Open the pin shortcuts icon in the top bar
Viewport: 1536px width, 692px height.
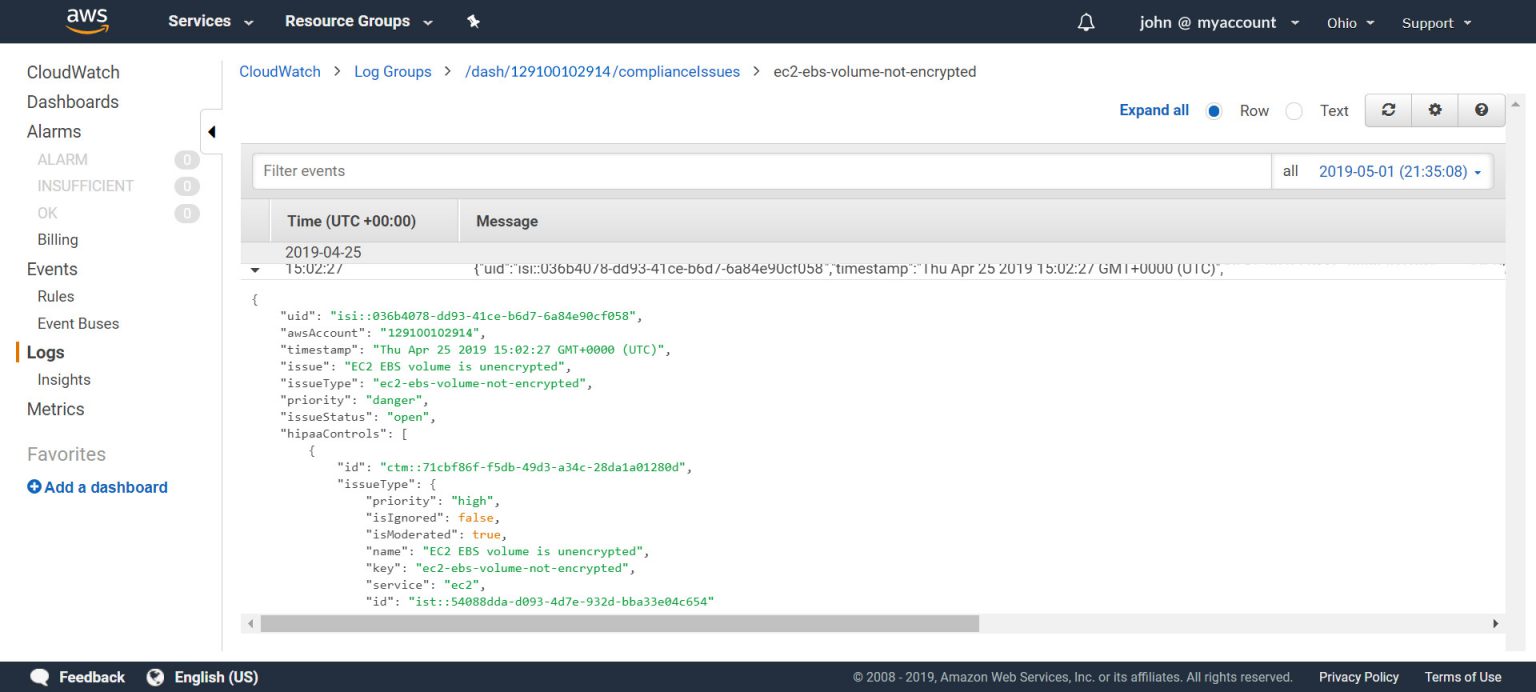coord(474,21)
